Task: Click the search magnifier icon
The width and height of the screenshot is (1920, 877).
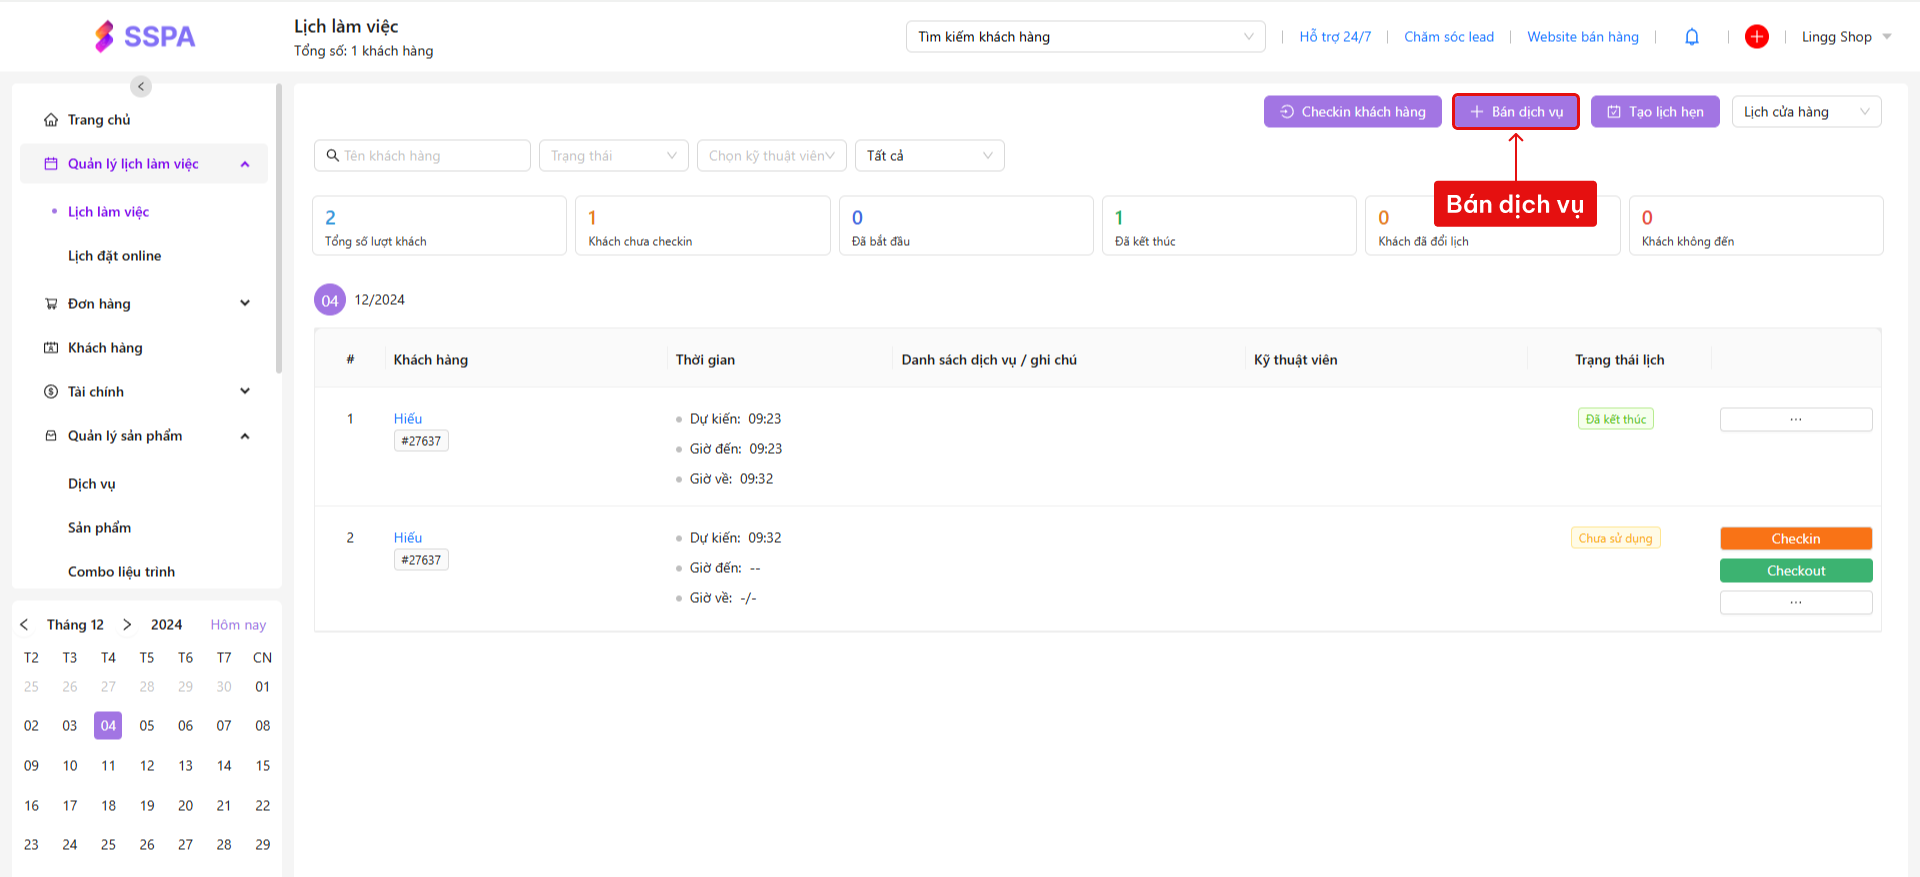Action: click(x=333, y=156)
